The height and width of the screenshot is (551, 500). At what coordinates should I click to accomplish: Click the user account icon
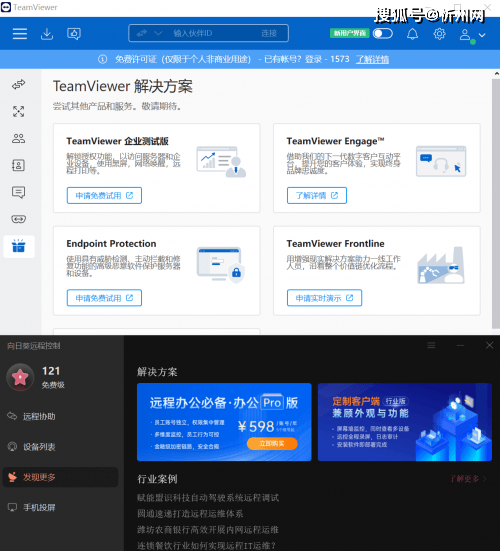pyautogui.click(x=465, y=34)
